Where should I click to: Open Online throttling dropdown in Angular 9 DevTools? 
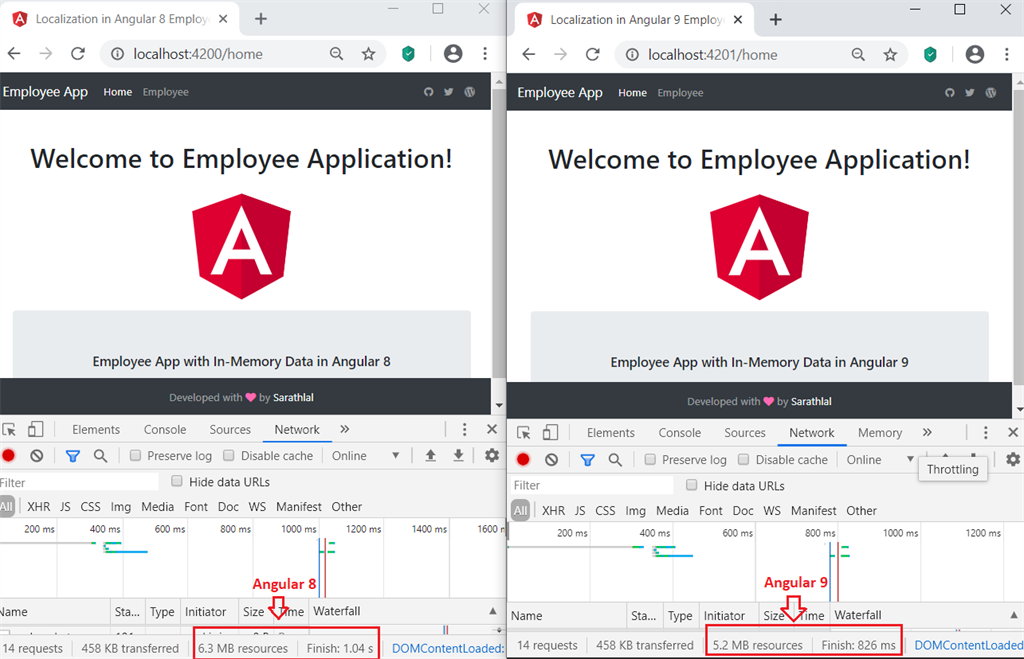880,460
